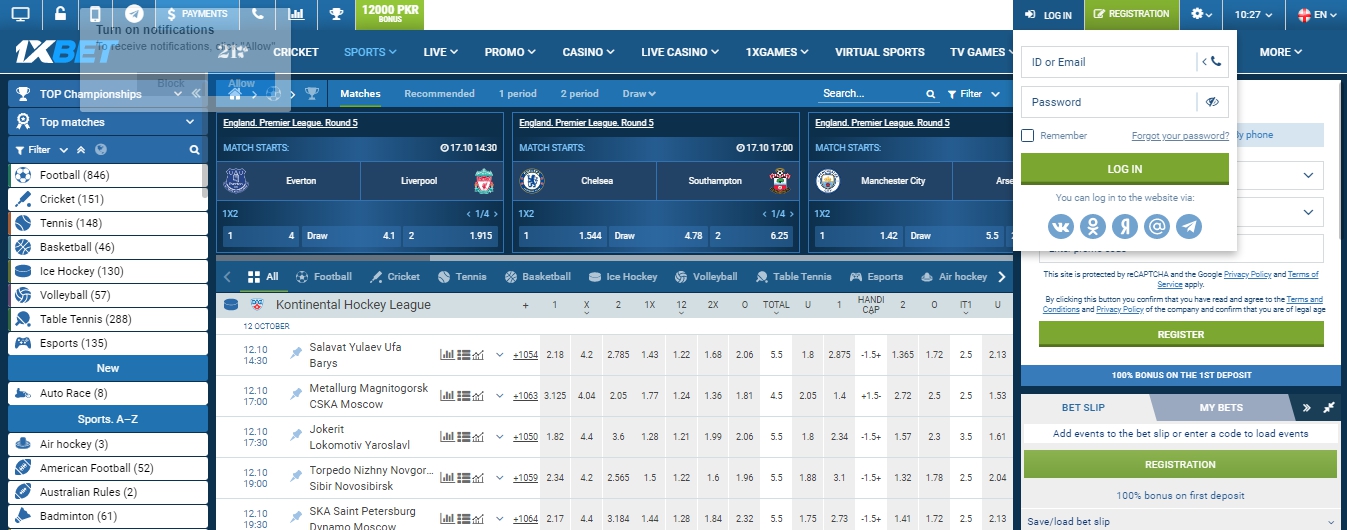Select Tennis (148) in sidebar
This screenshot has height=530, width=1347.
pyautogui.click(x=108, y=223)
